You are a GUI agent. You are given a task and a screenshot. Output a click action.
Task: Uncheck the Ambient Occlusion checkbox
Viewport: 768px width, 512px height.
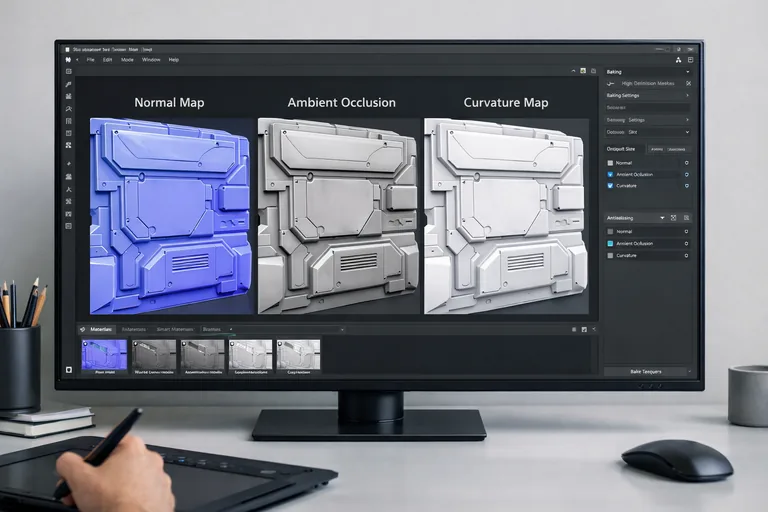pyautogui.click(x=611, y=174)
